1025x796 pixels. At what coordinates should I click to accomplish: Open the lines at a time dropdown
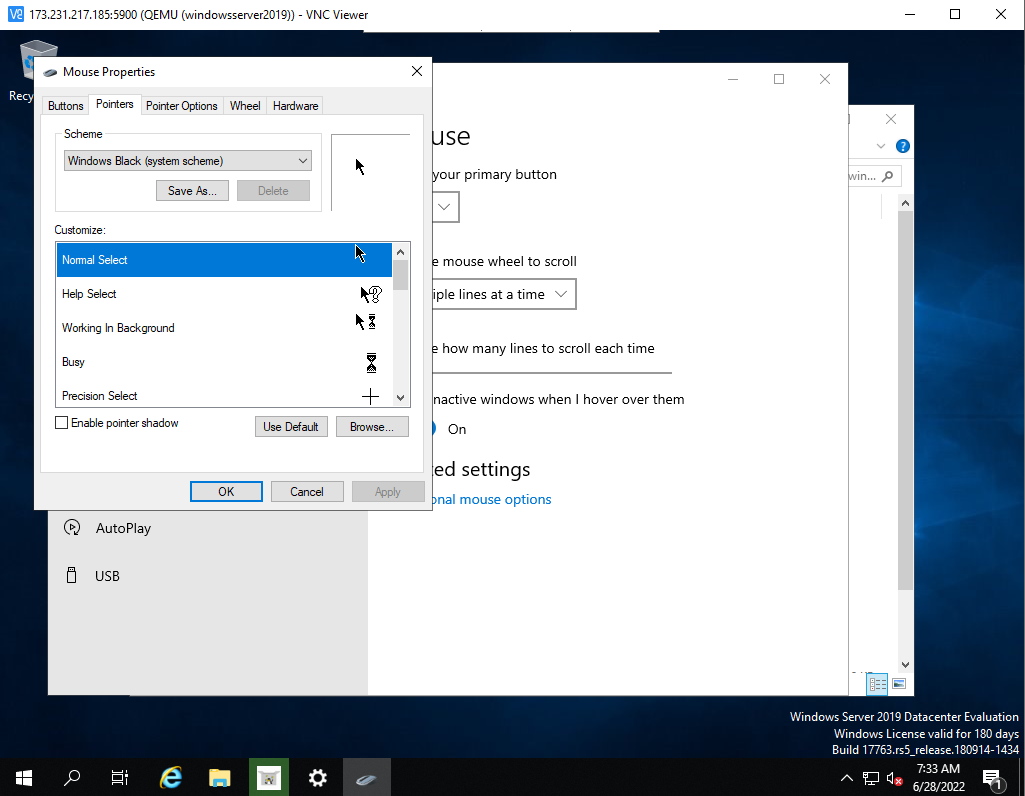click(x=504, y=294)
